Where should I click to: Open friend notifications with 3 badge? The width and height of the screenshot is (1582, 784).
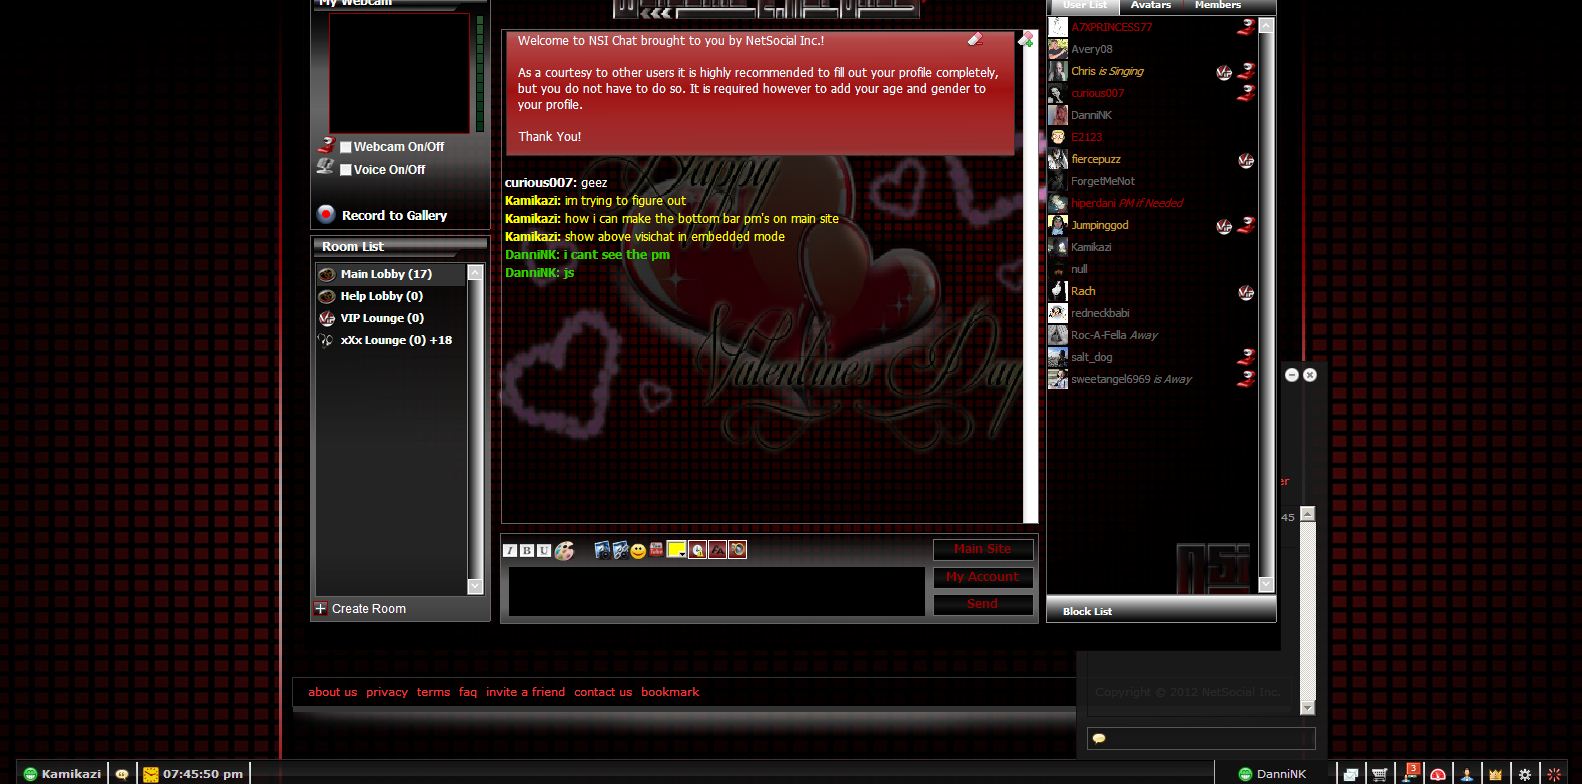1410,772
